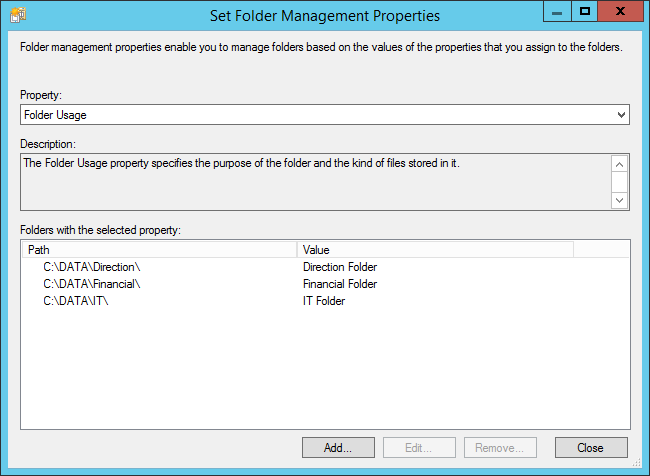This screenshot has height=476, width=650.
Task: Click the Close button at bottom
Action: pos(591,448)
